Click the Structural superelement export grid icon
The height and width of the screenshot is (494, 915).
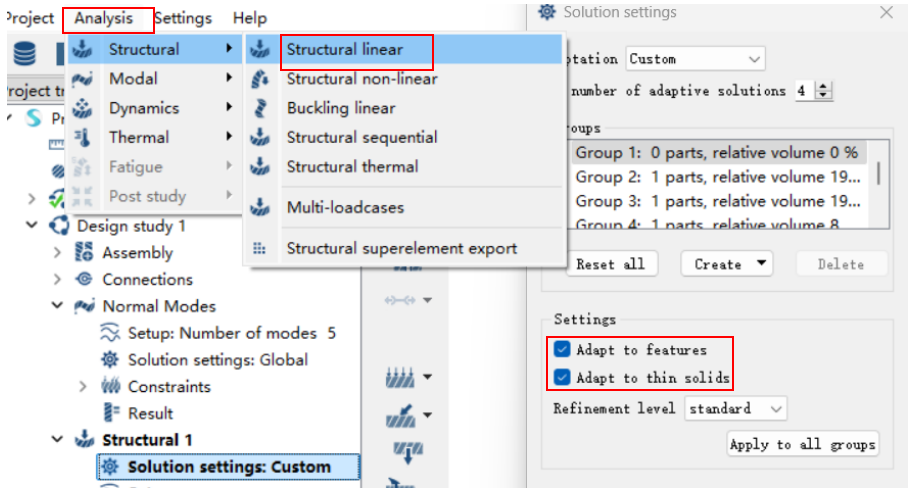259,248
